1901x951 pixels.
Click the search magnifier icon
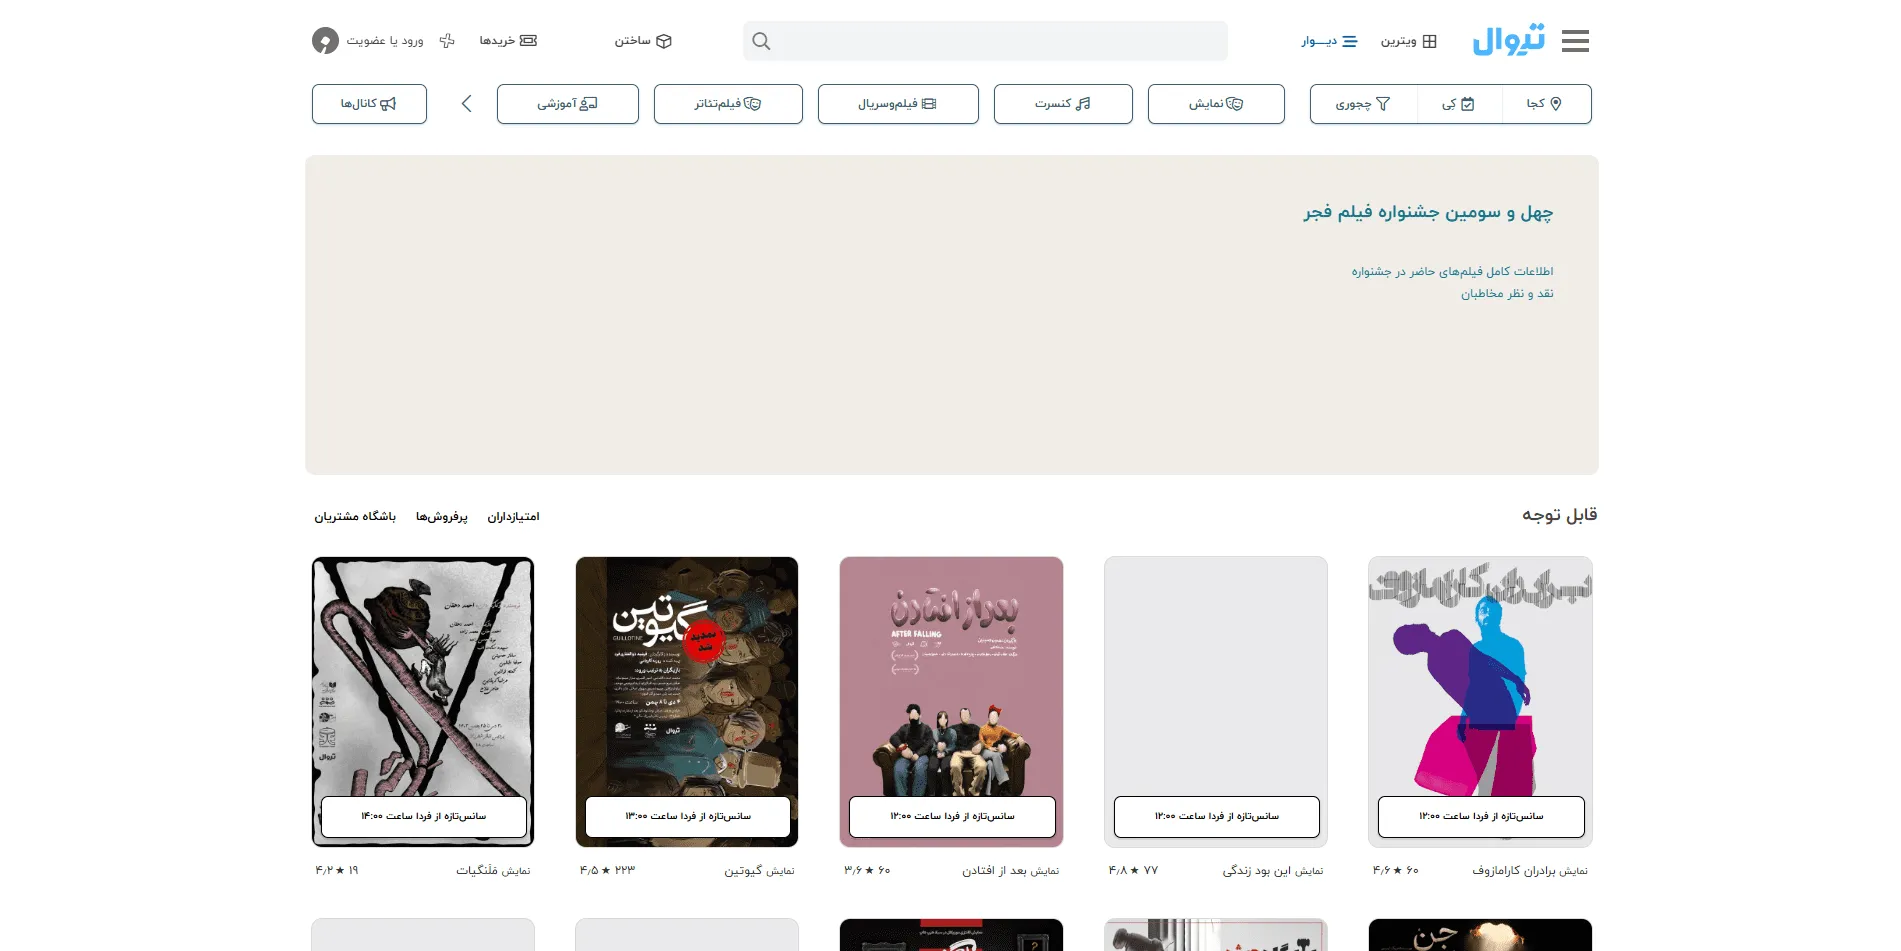pyautogui.click(x=761, y=41)
